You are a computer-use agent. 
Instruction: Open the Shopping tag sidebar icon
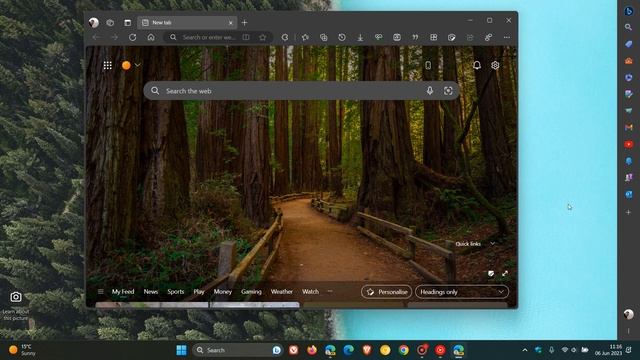tap(629, 44)
